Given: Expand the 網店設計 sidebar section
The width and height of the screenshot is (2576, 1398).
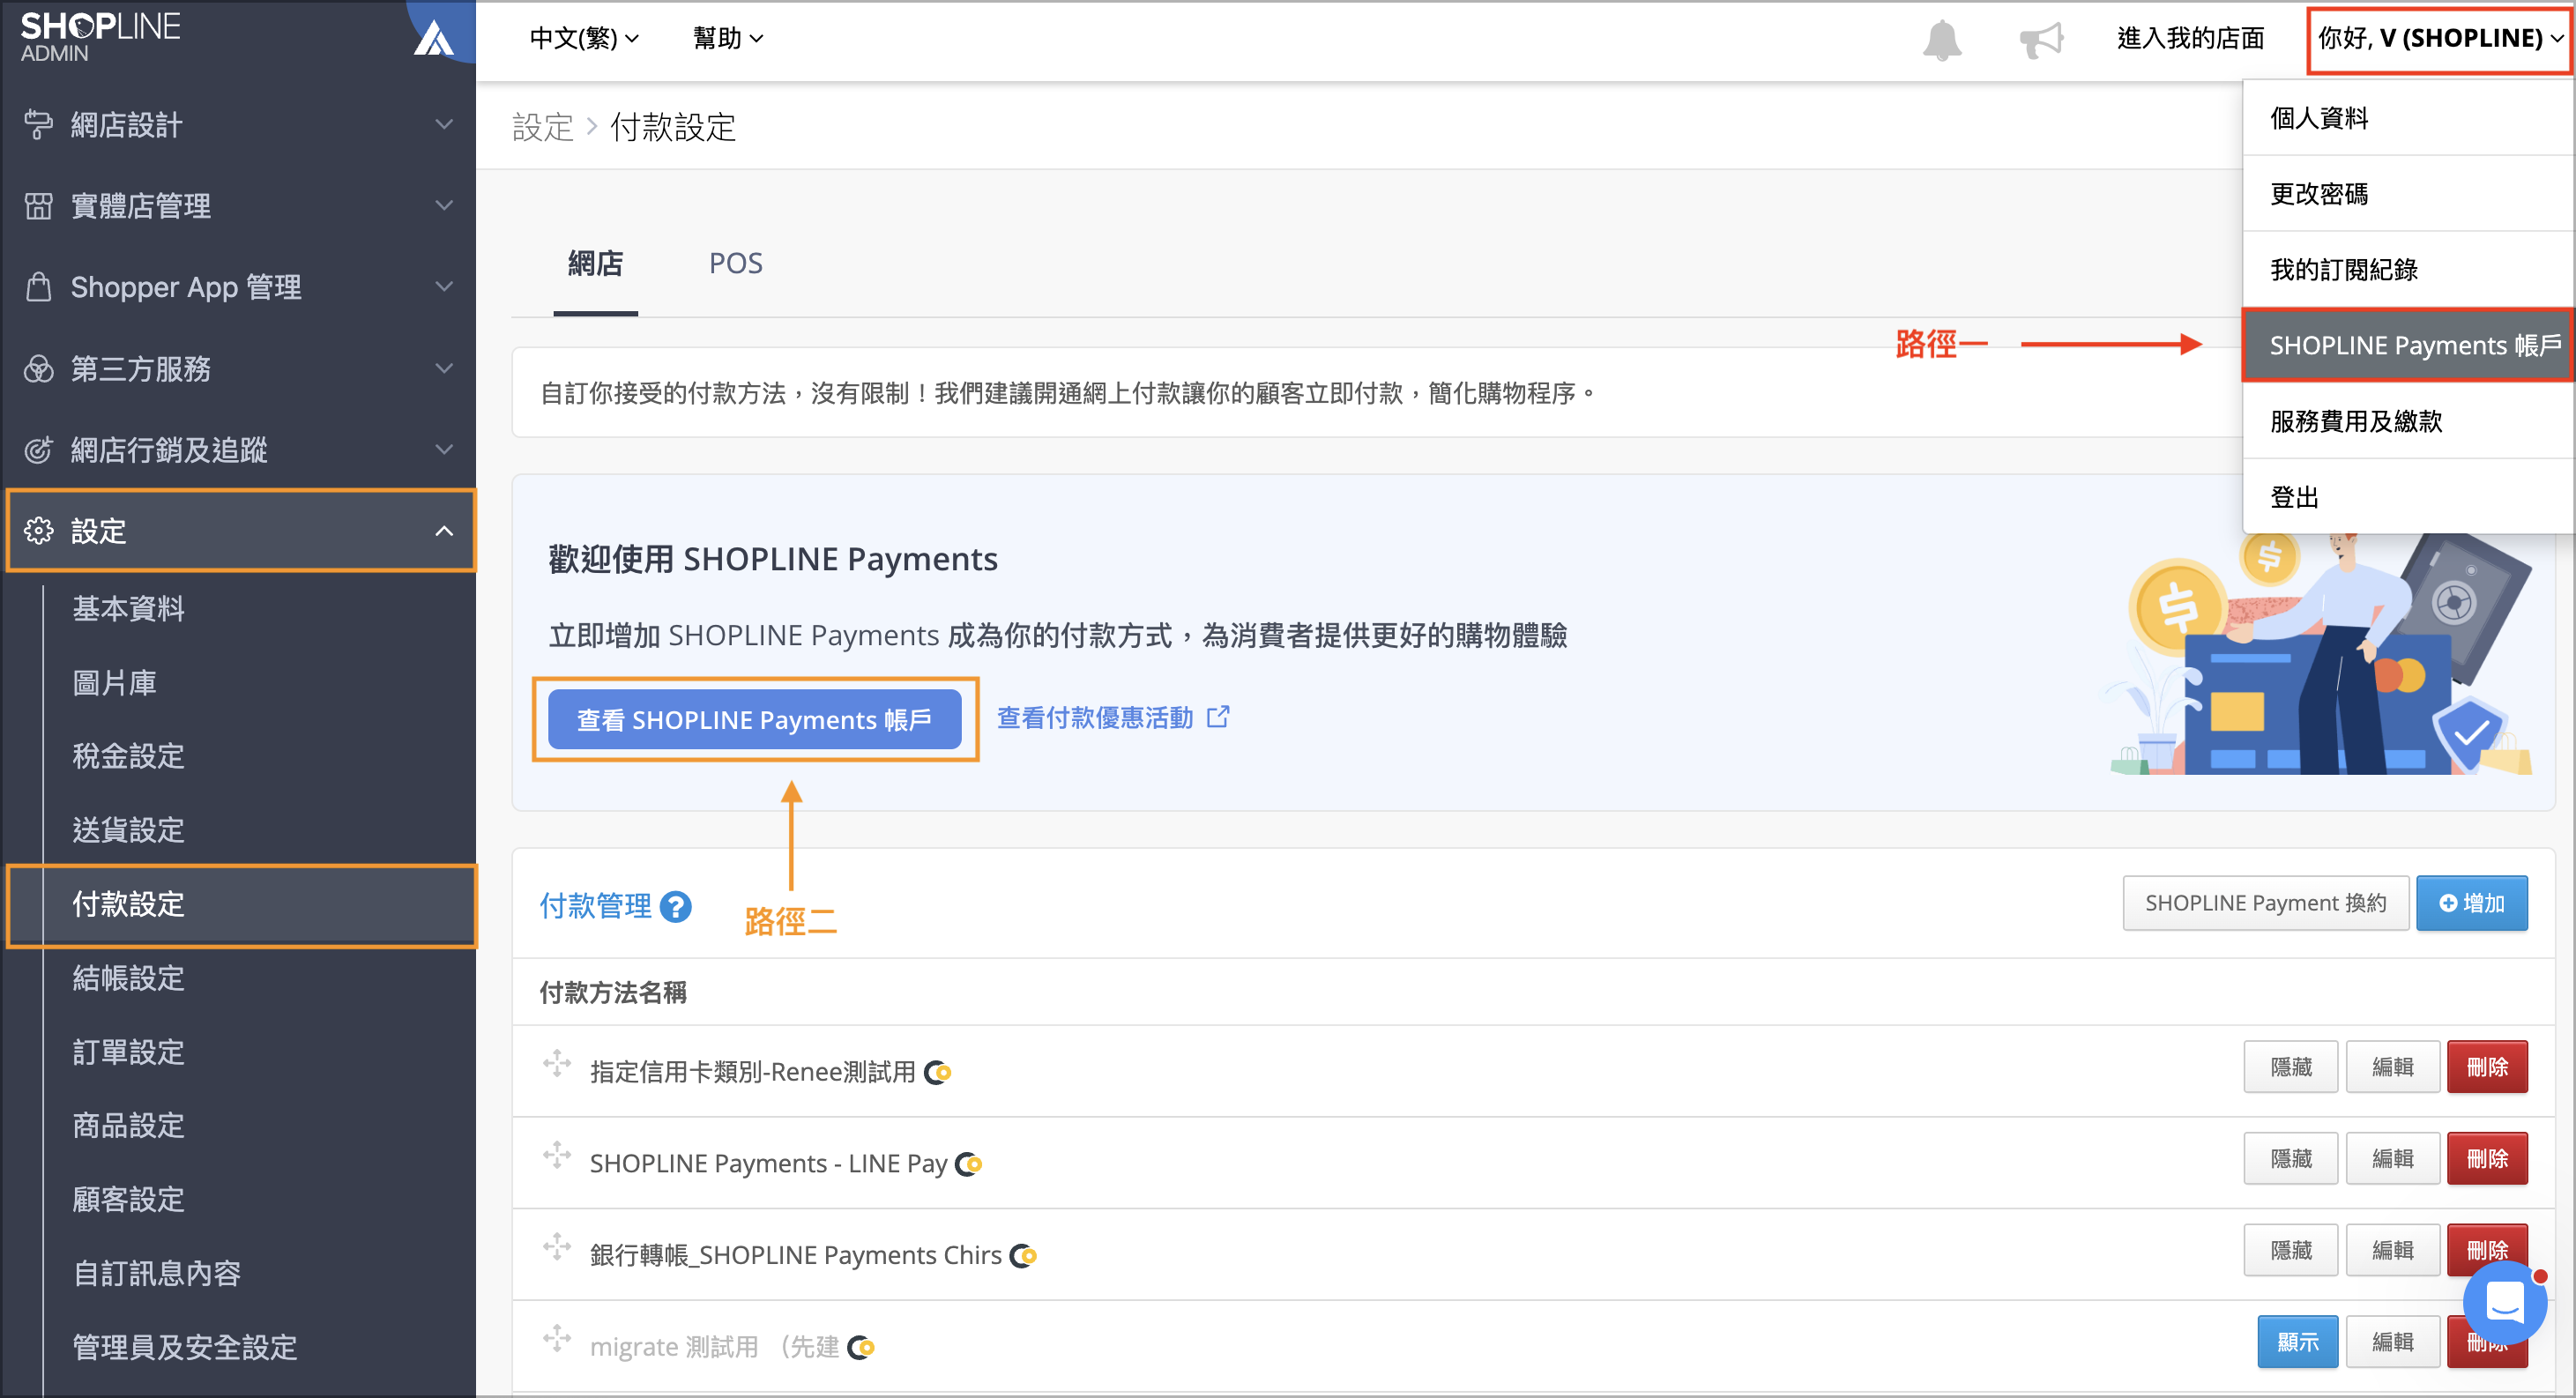Looking at the screenshot, I should [238, 125].
